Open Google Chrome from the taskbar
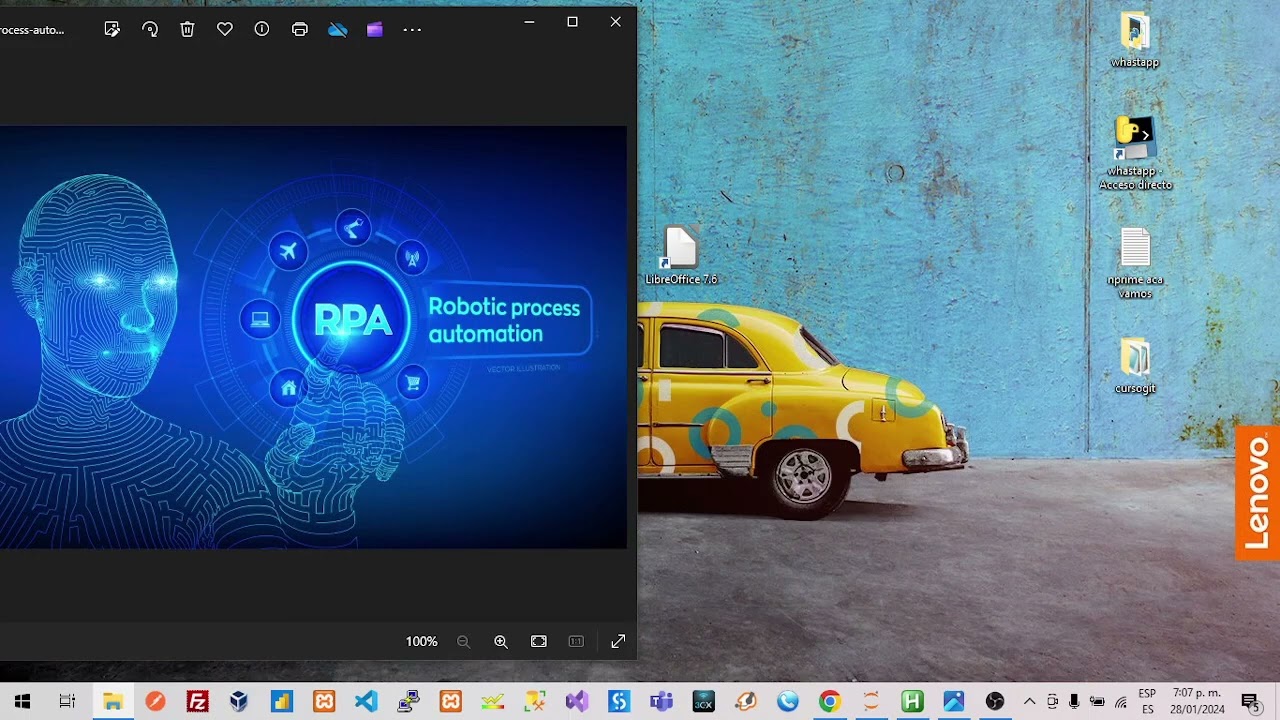The width and height of the screenshot is (1280, 720). [x=829, y=701]
